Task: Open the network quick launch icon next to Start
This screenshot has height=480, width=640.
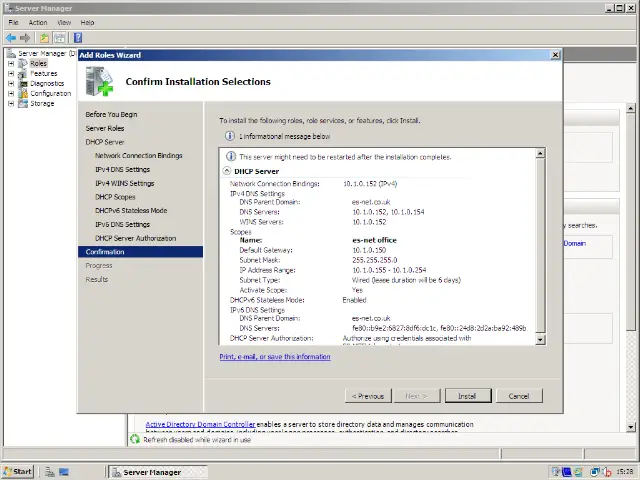Action: [x=50, y=472]
